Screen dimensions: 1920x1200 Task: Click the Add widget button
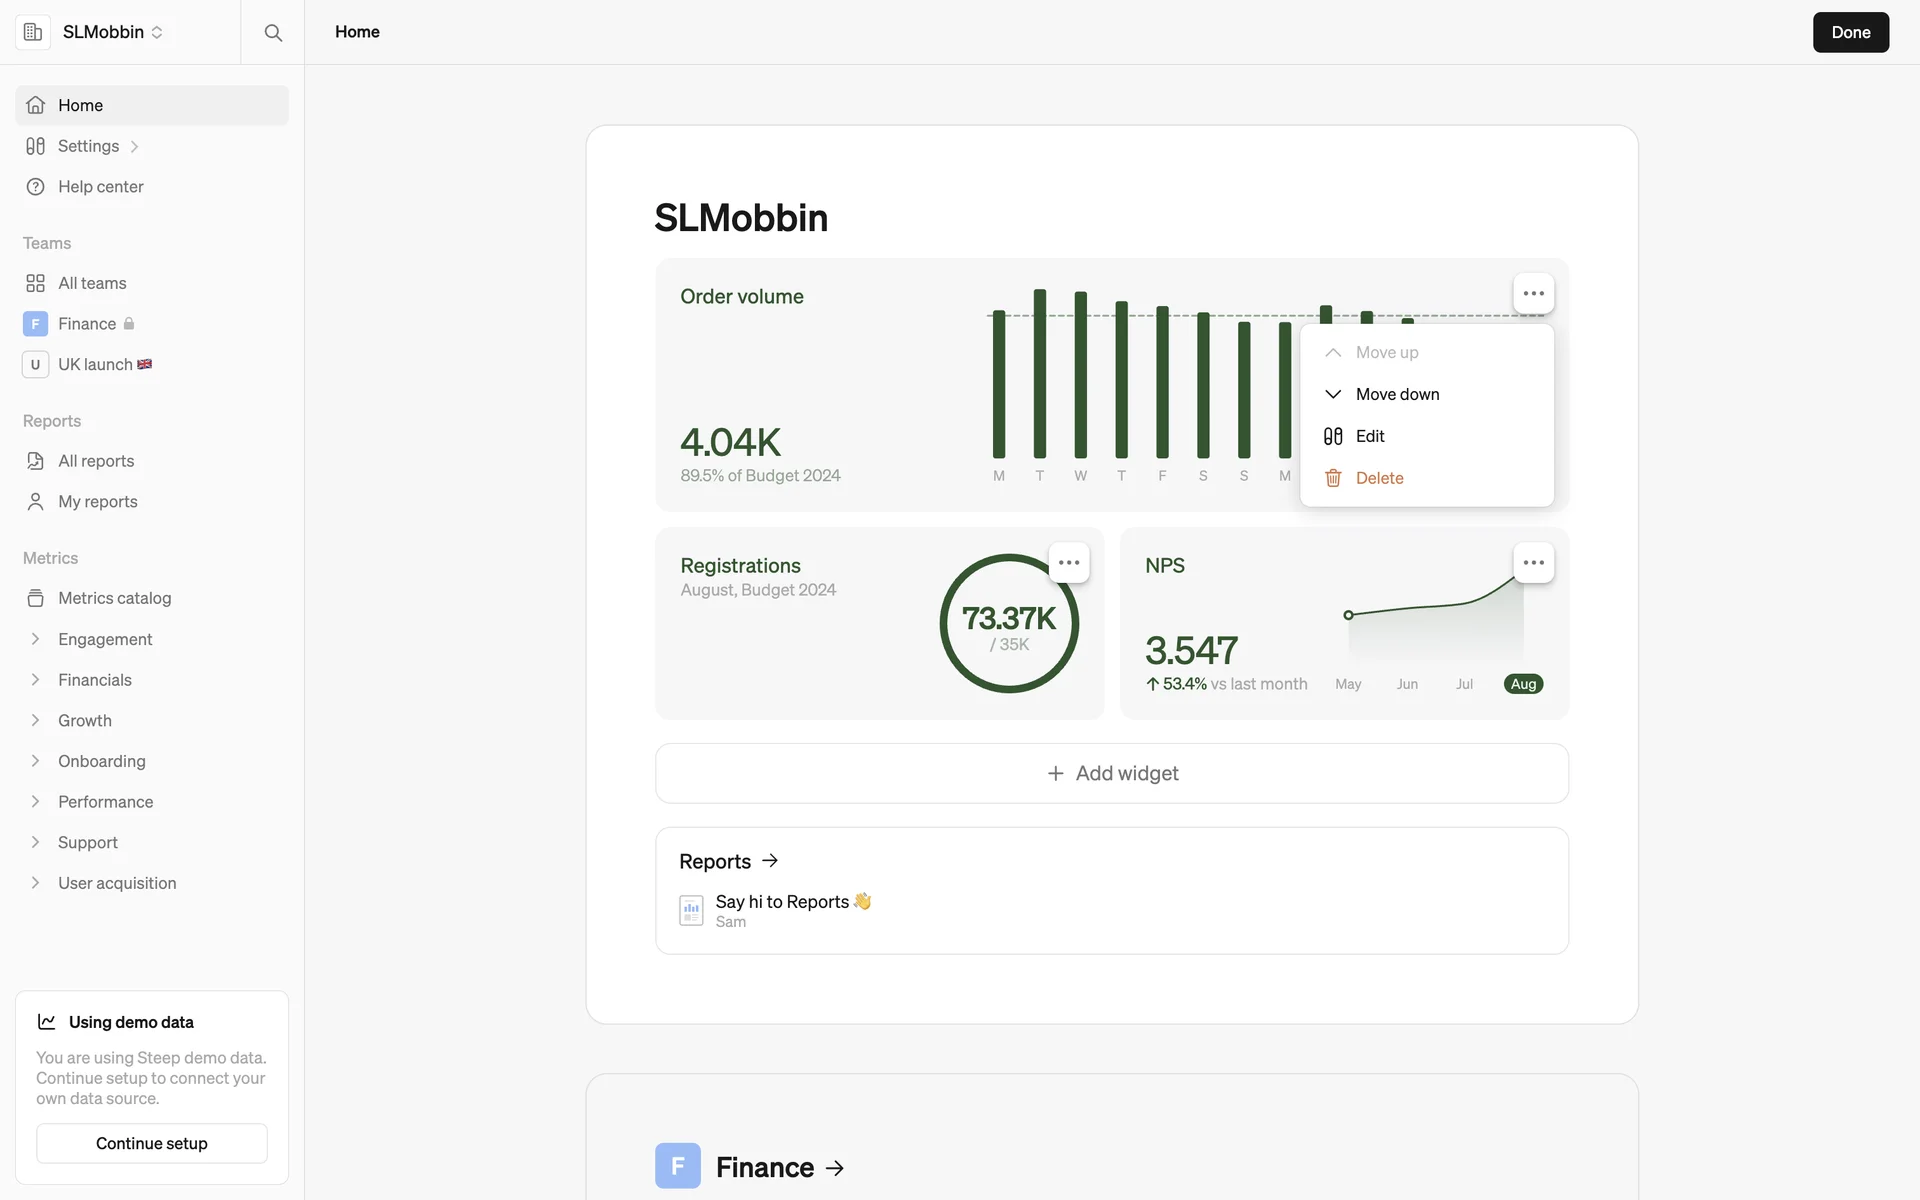(x=1112, y=773)
